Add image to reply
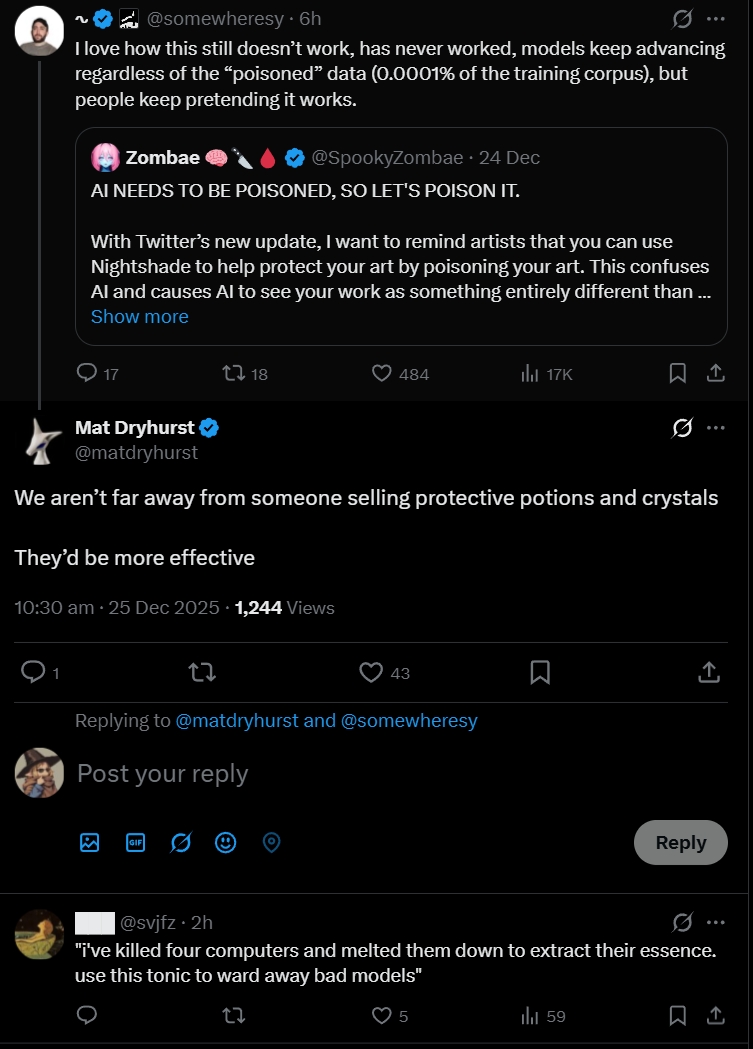Image resolution: width=753 pixels, height=1049 pixels. click(x=90, y=843)
